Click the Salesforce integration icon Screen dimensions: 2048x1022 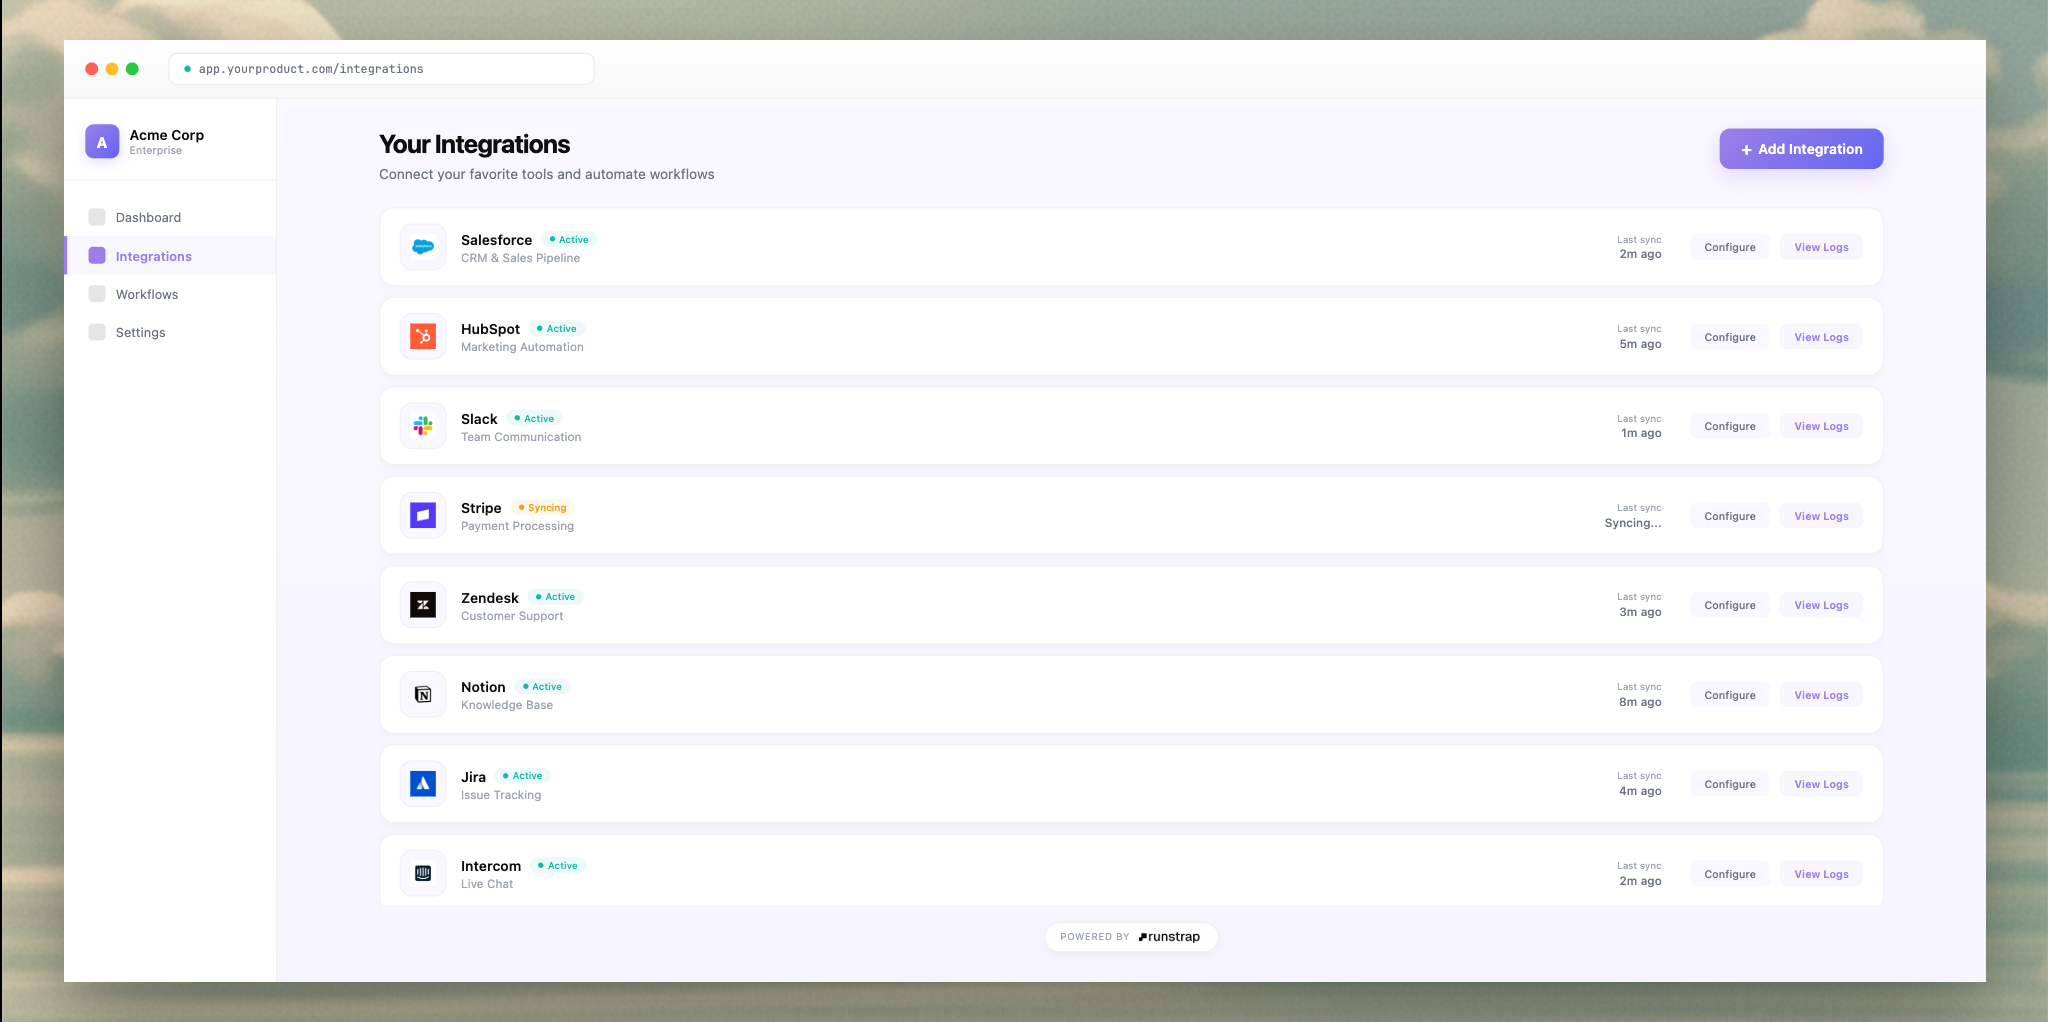tap(422, 246)
